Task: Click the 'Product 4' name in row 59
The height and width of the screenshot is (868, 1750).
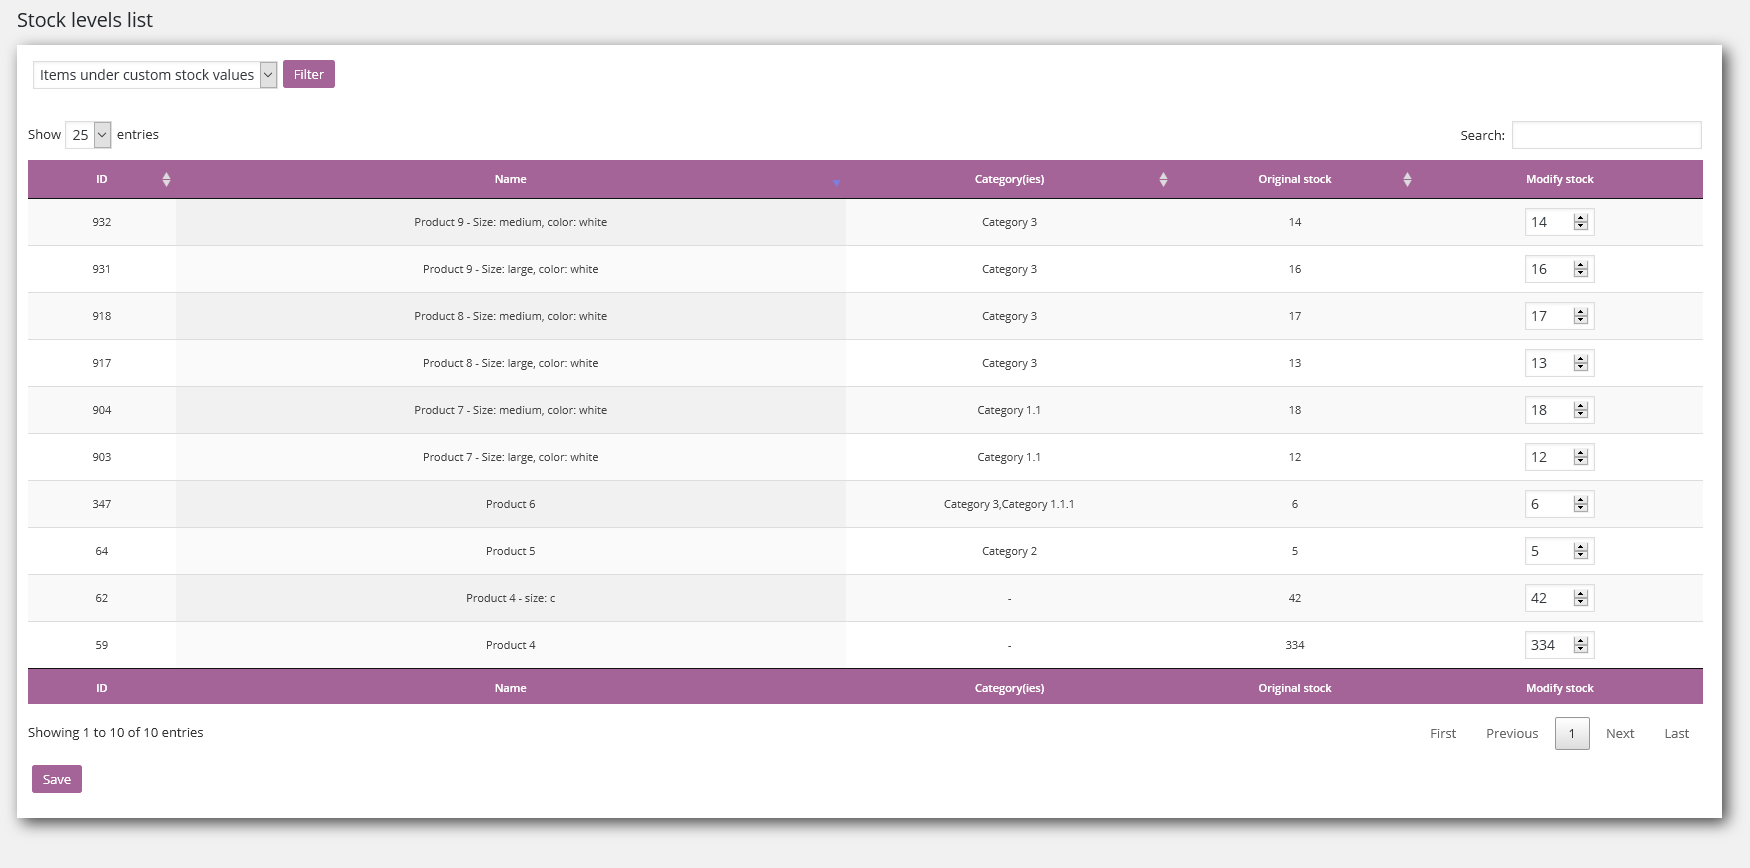Action: pyautogui.click(x=511, y=645)
